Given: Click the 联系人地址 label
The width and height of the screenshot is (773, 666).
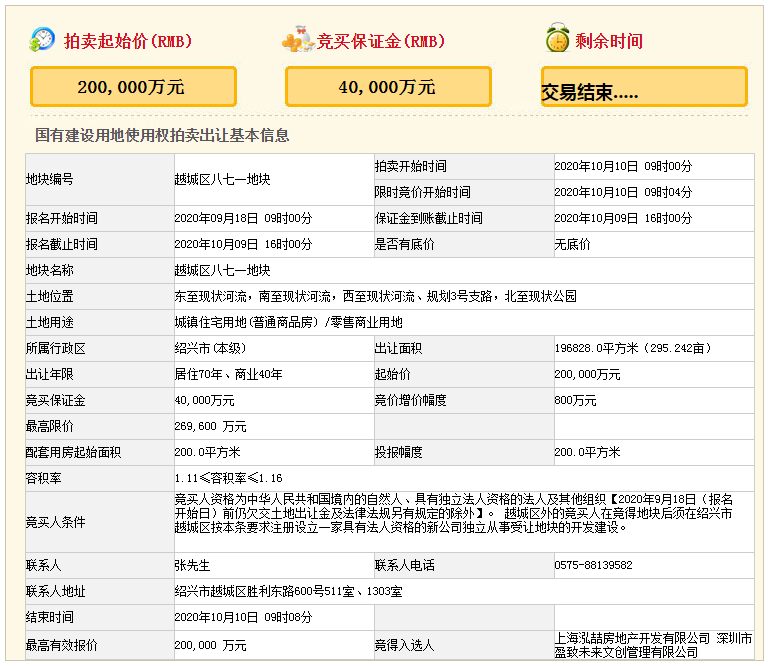Looking at the screenshot, I should tap(56, 592).
